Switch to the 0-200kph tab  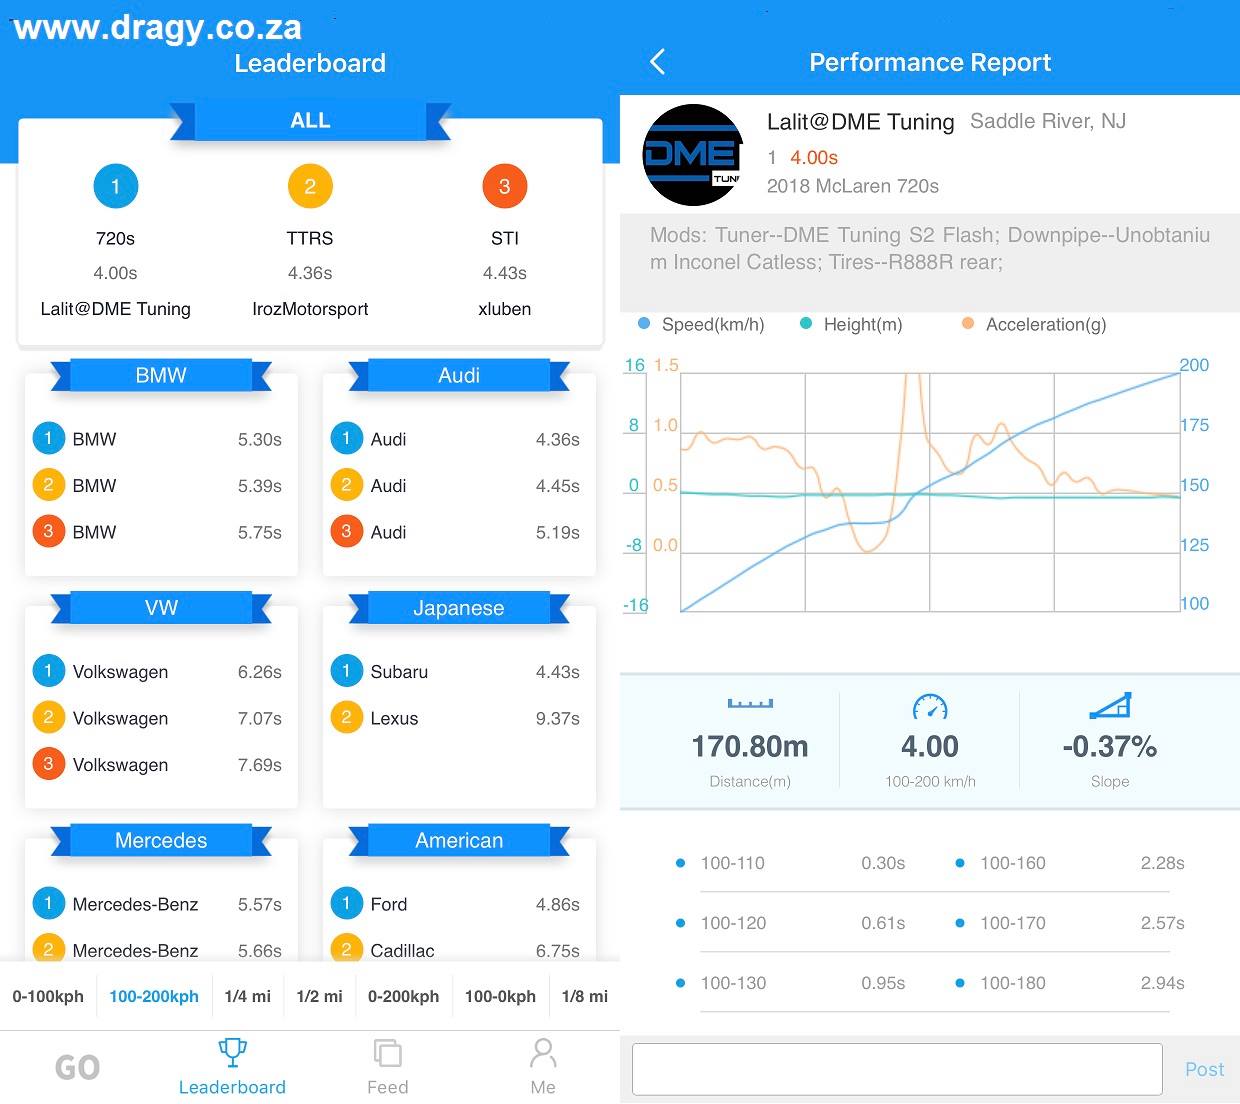point(404,996)
